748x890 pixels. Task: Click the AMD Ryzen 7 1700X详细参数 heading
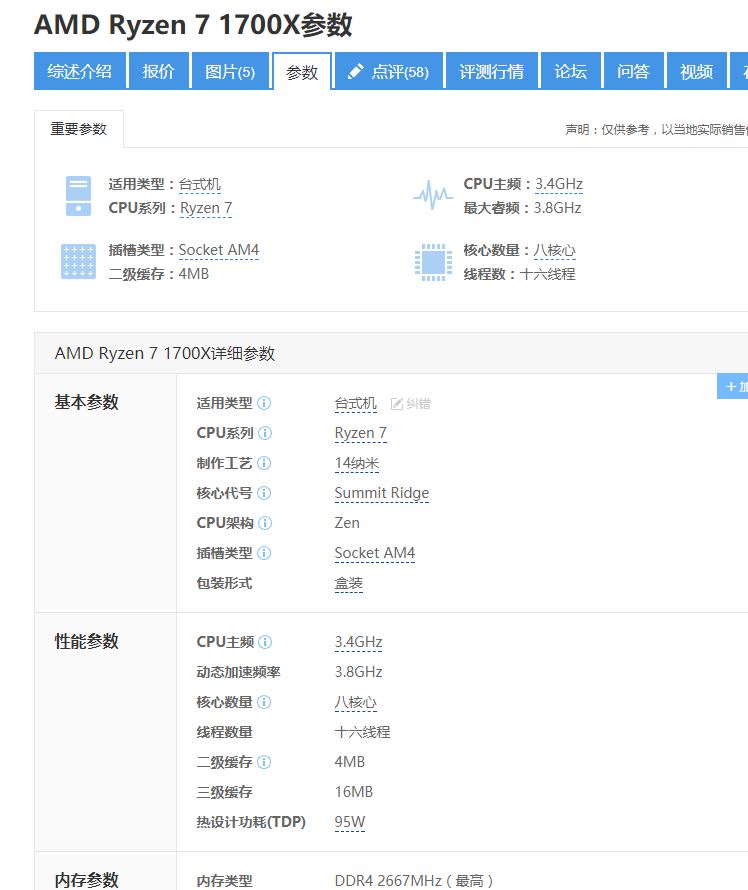pyautogui.click(x=165, y=354)
